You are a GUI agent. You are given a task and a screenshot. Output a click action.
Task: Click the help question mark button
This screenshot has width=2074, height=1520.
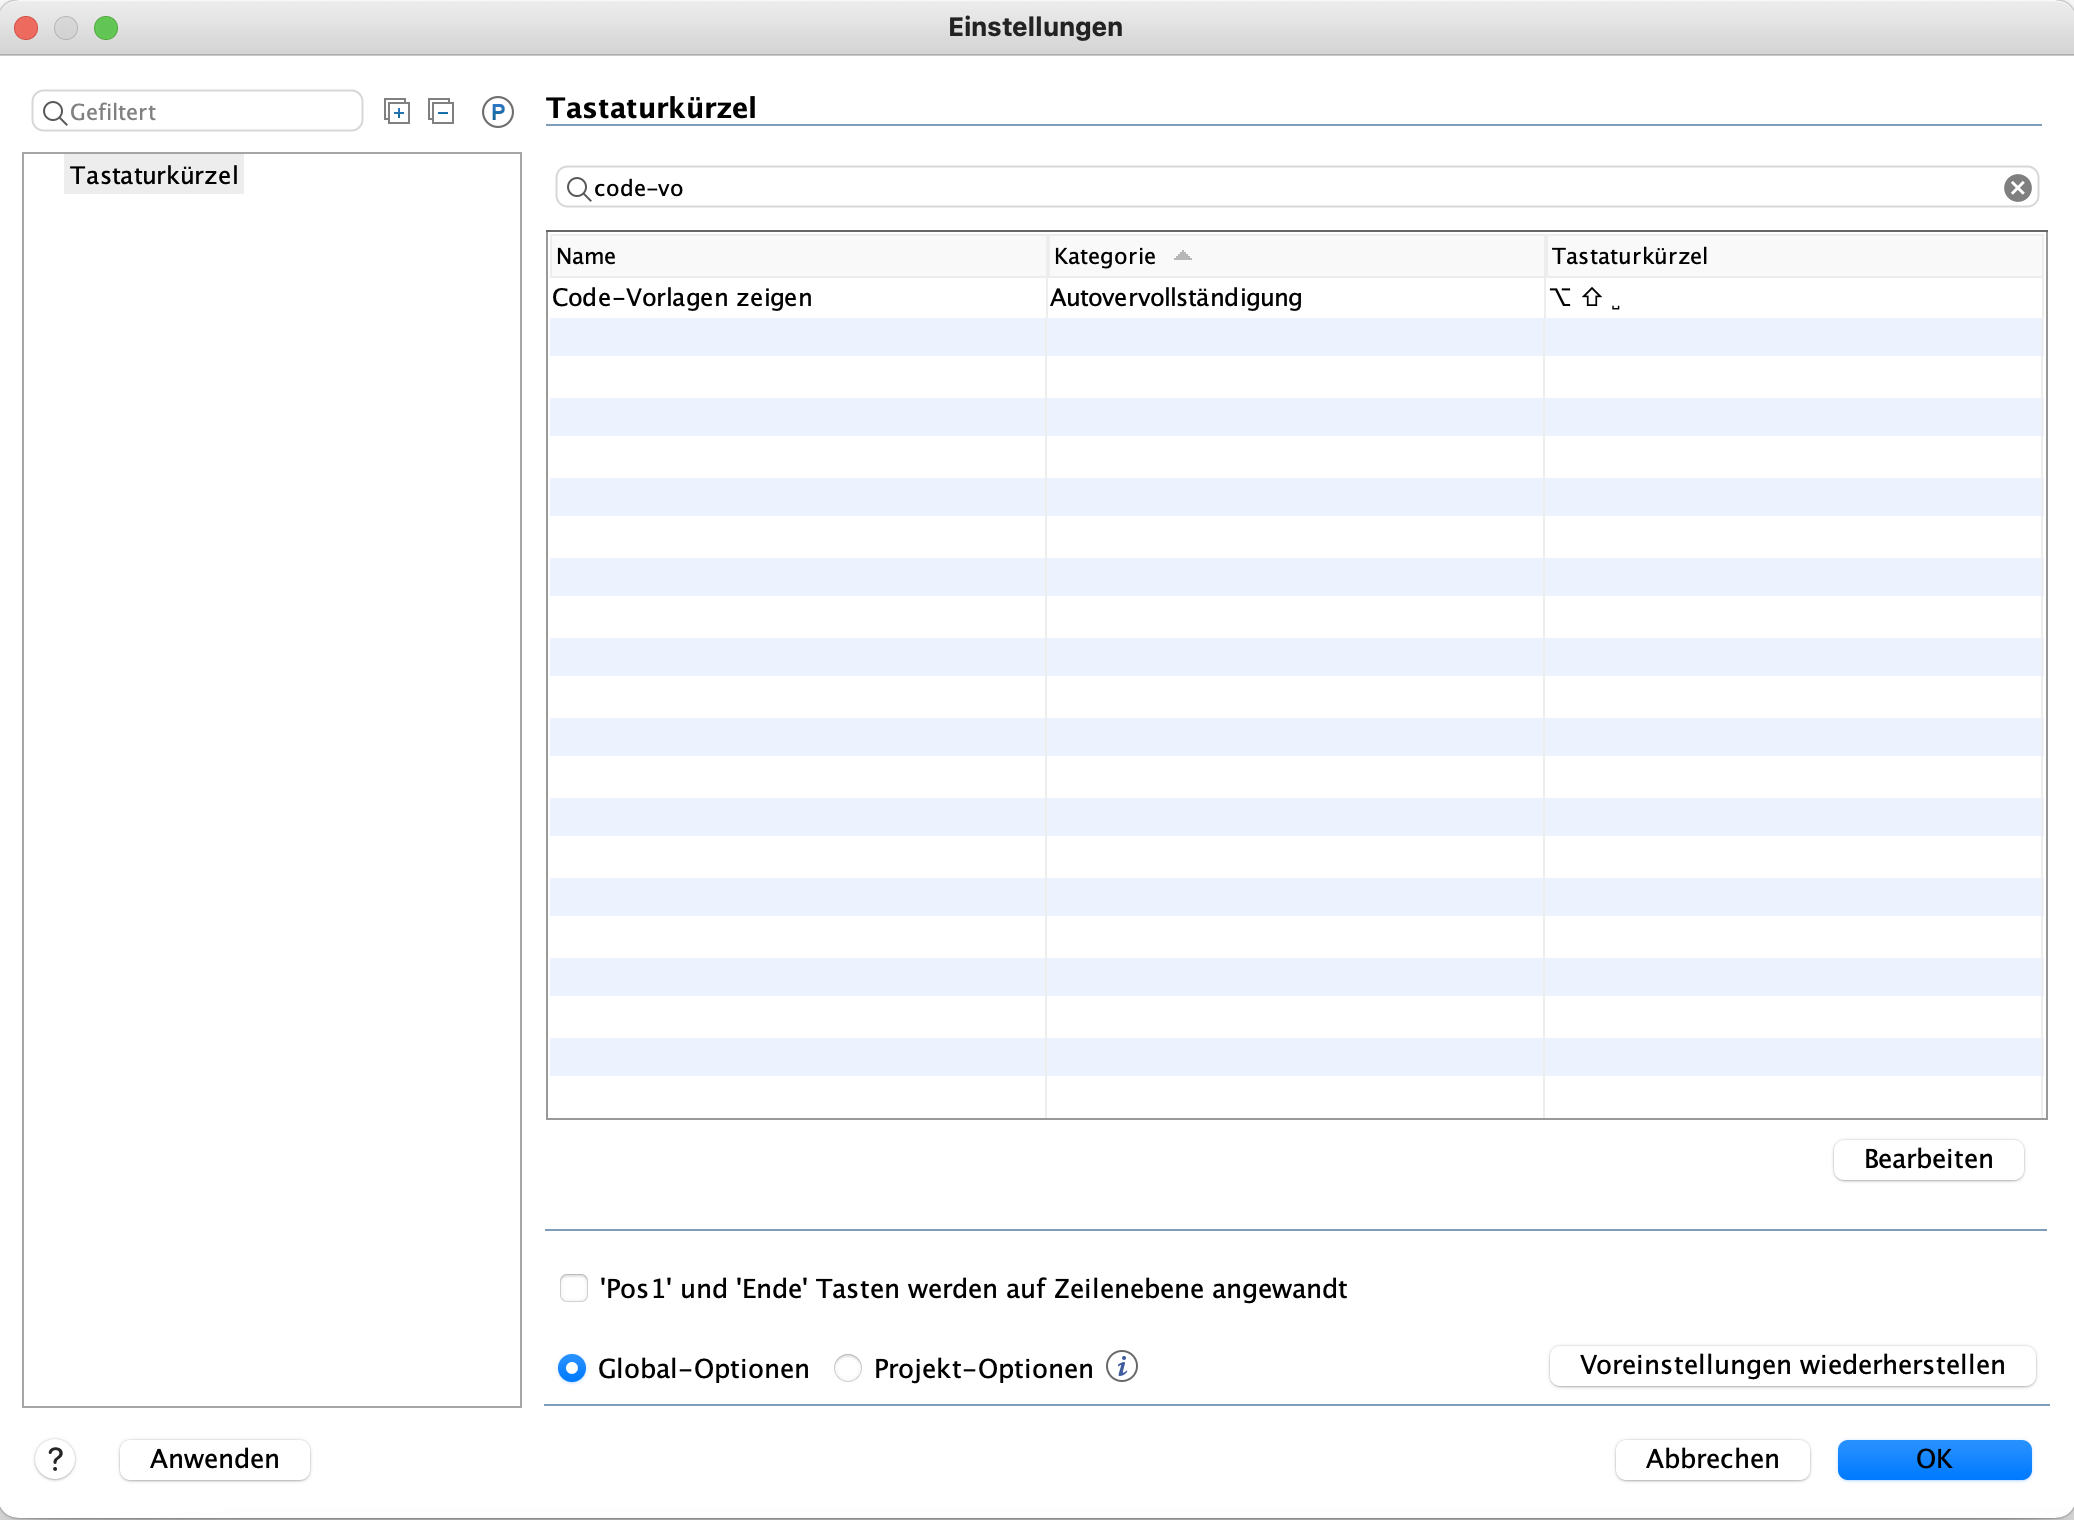(x=56, y=1459)
